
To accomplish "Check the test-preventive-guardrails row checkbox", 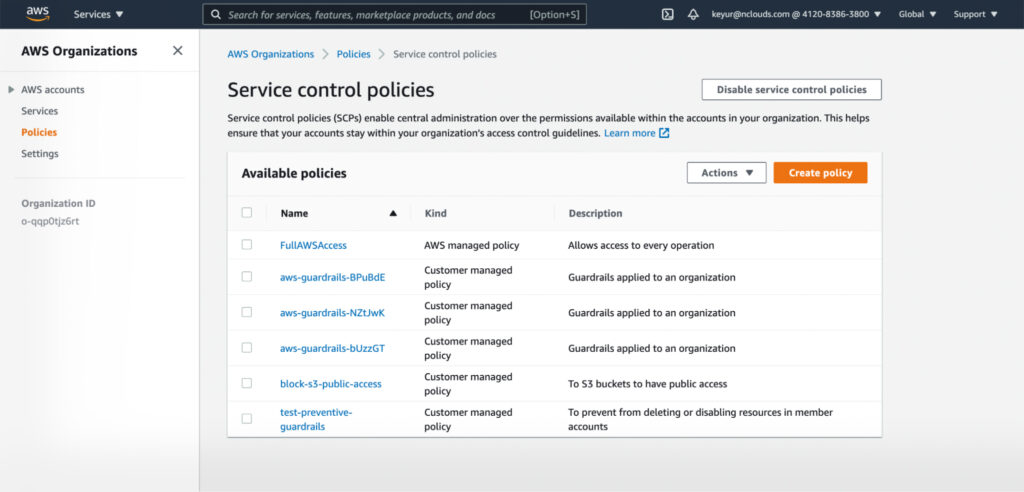I will [x=247, y=418].
